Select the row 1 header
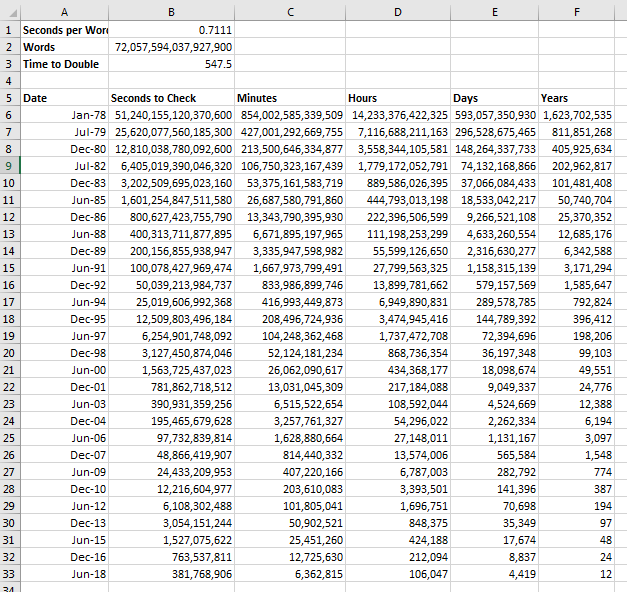 10,30
